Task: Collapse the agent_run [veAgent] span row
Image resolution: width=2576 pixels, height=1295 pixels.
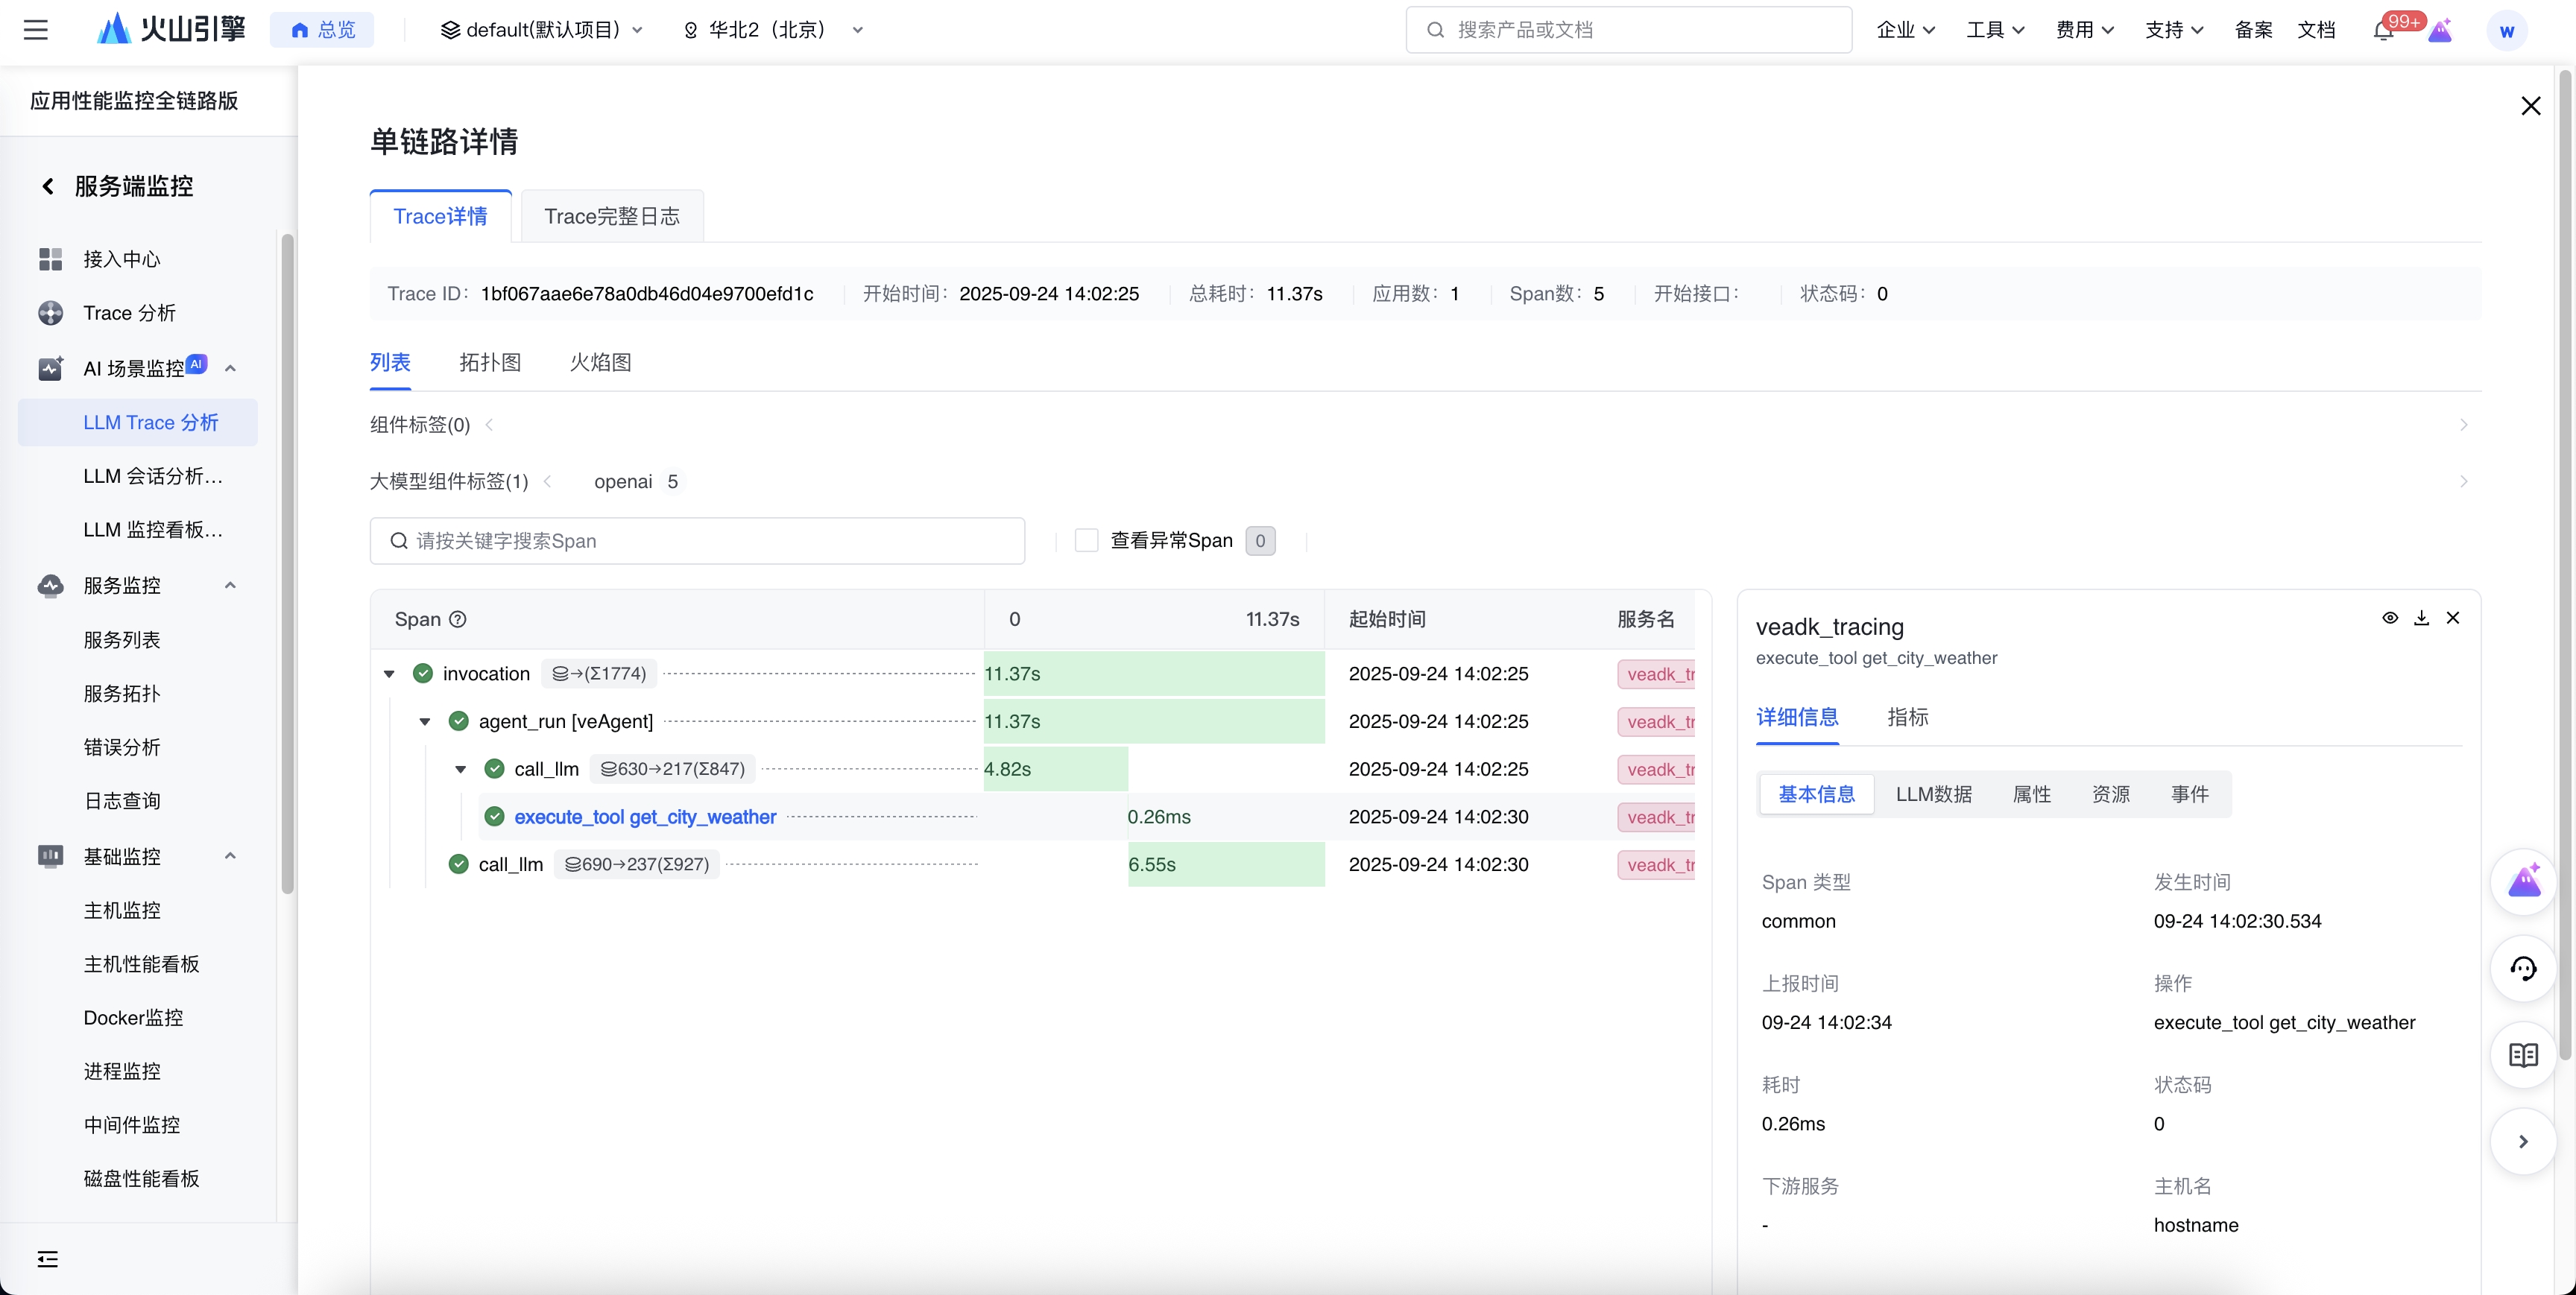Action: [x=425, y=722]
